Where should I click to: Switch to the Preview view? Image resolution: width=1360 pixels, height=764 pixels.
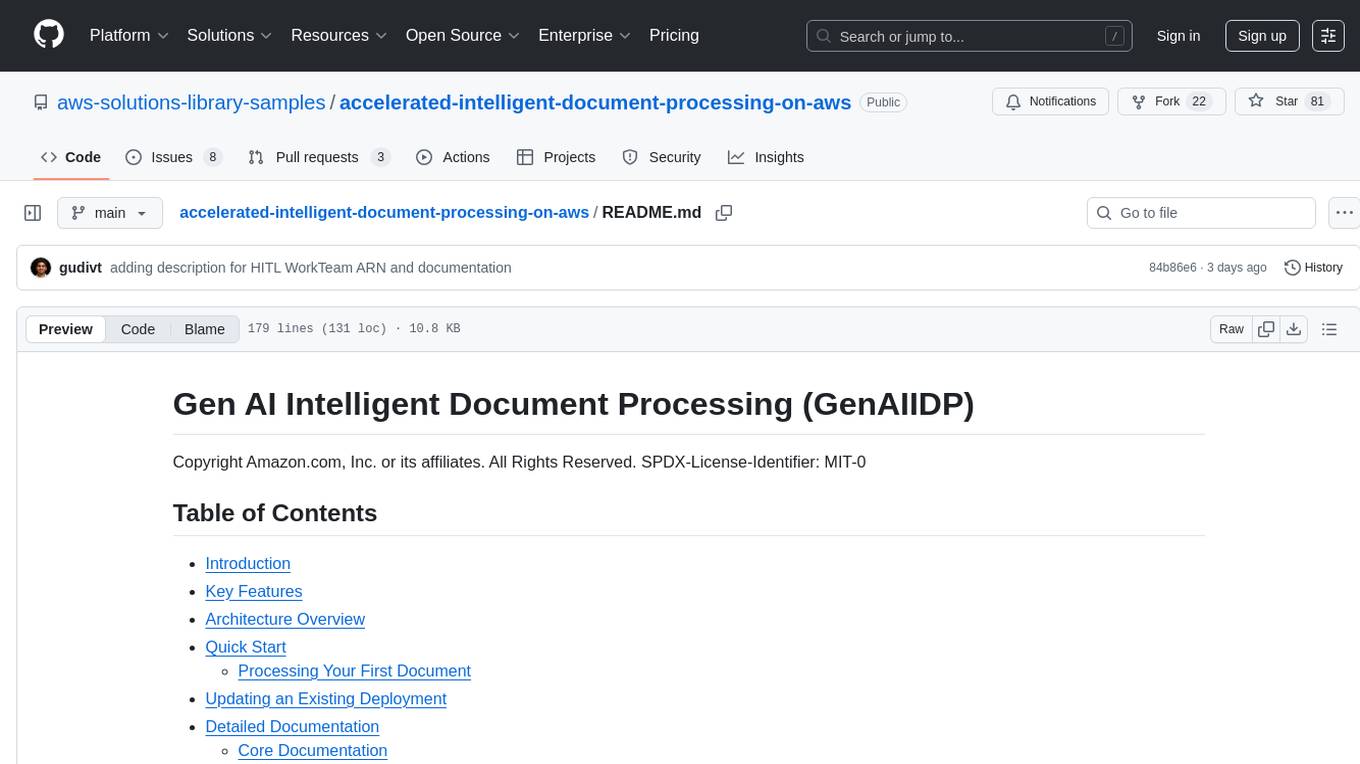coord(66,329)
